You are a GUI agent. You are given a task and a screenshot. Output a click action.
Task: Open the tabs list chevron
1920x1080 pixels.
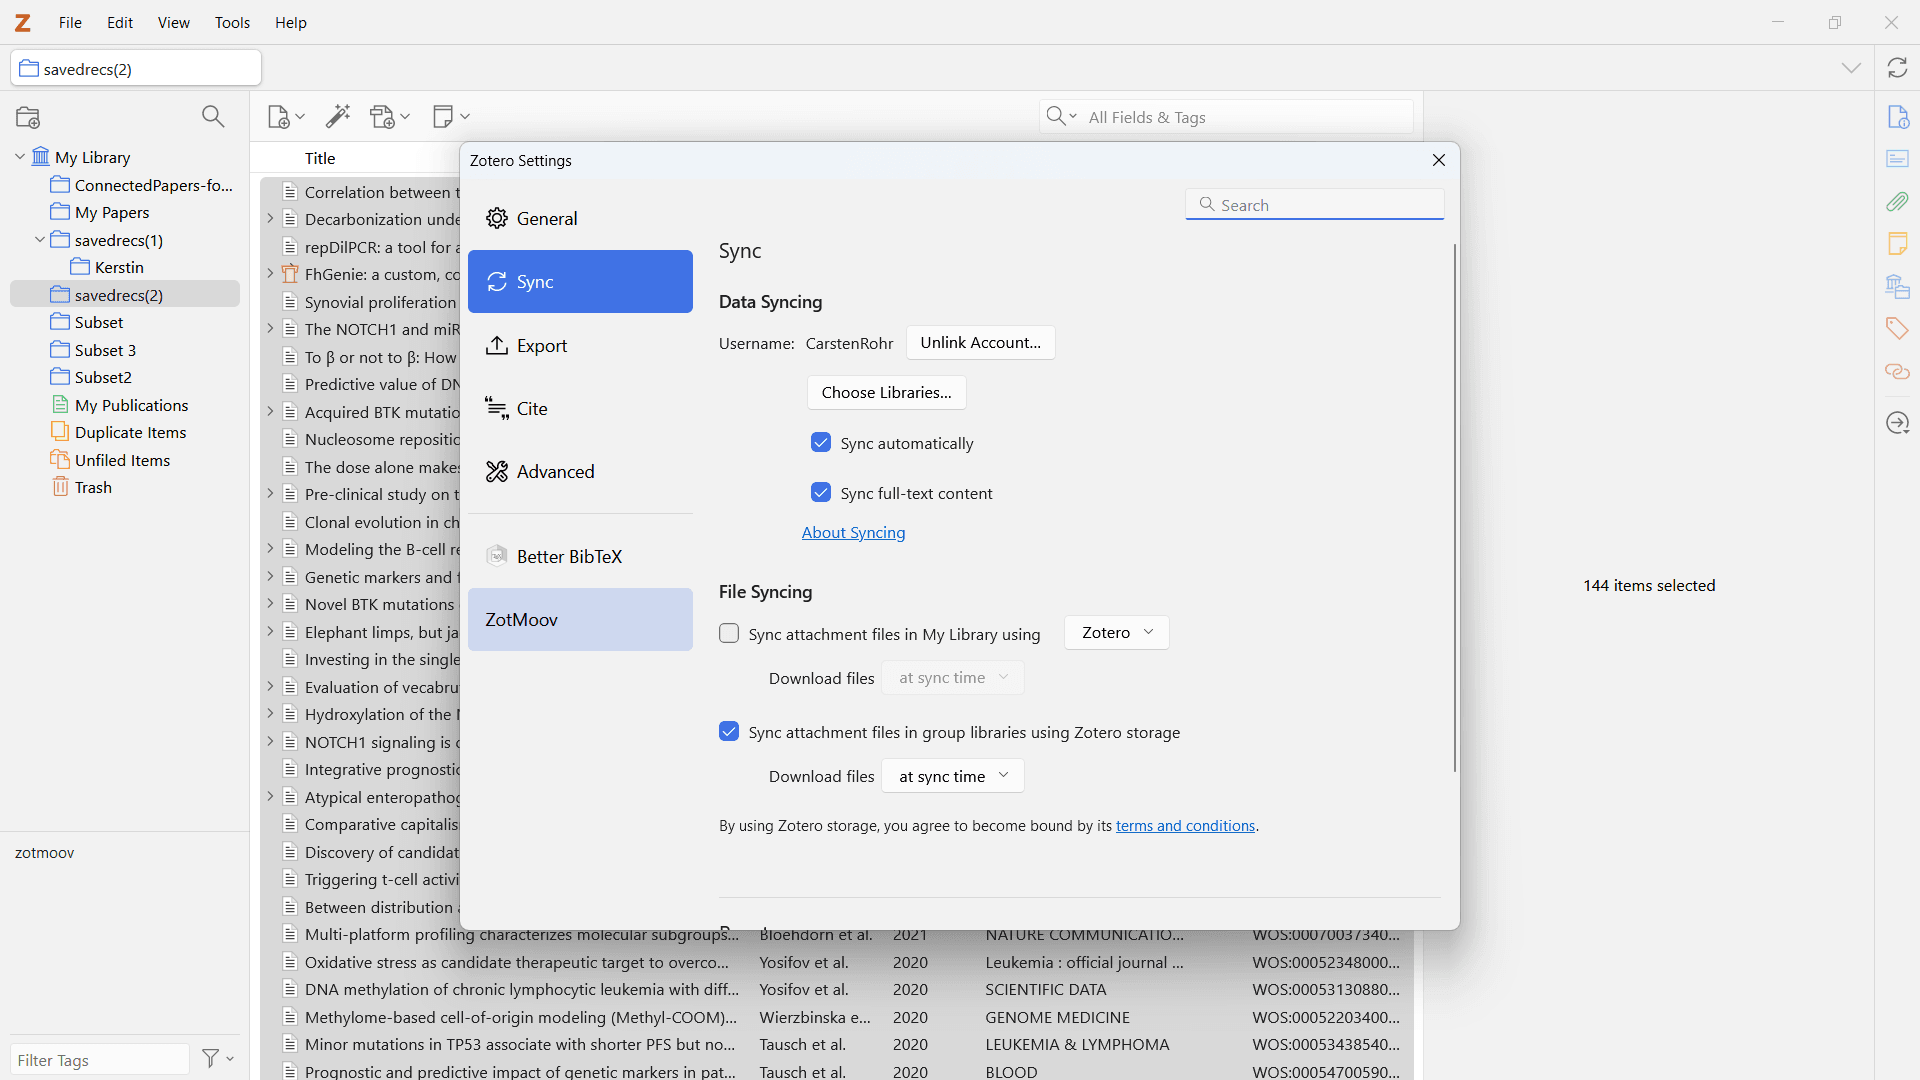tap(1851, 68)
